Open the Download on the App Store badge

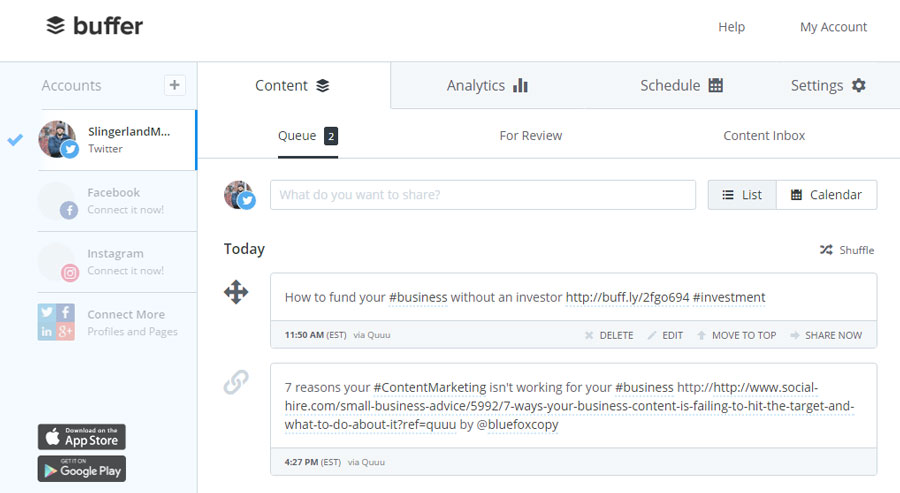(82, 437)
